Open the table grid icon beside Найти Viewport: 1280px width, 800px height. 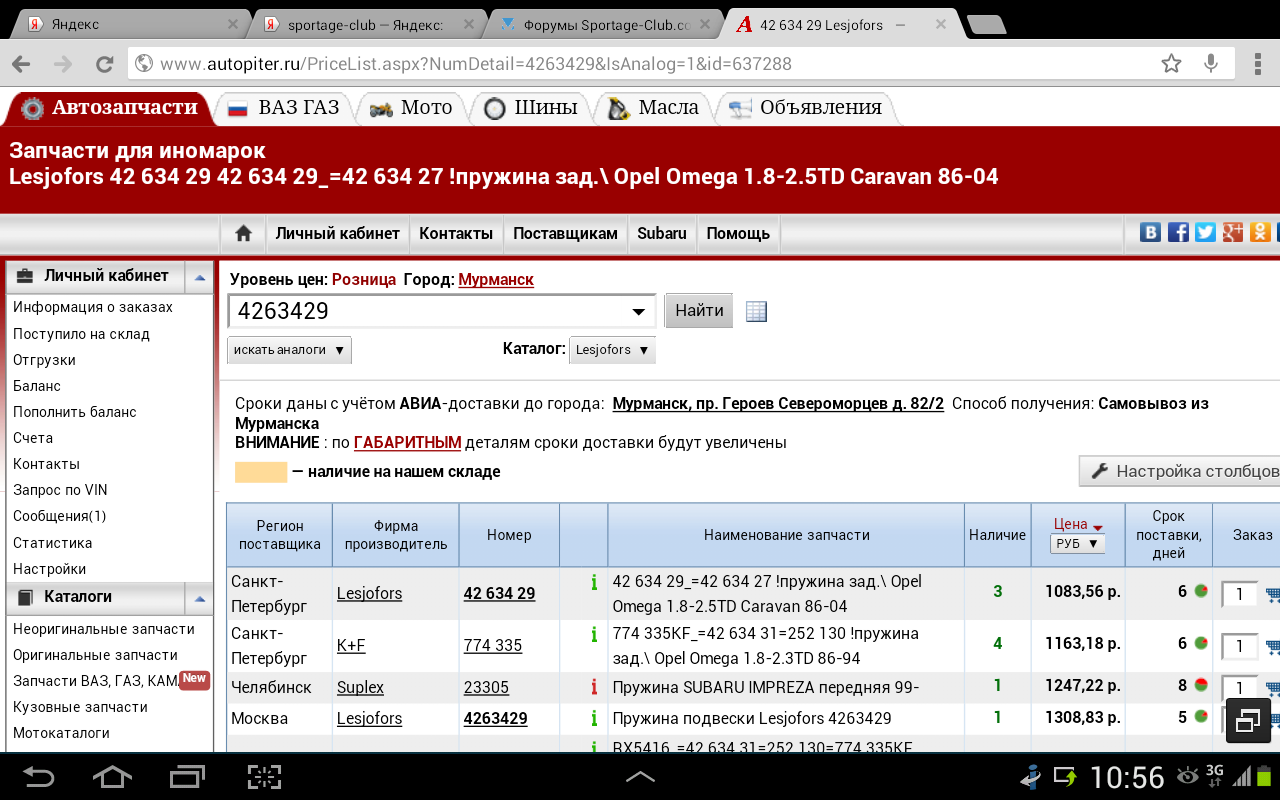click(x=756, y=311)
